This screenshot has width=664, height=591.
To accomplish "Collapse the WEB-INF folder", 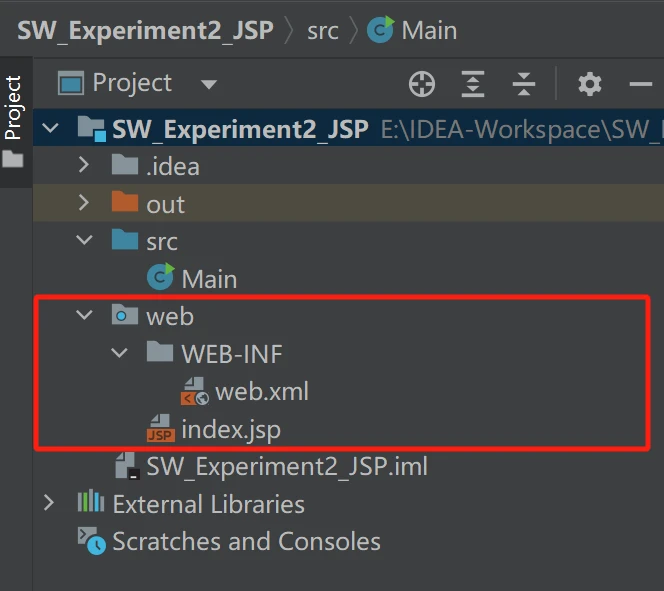I will pos(120,353).
